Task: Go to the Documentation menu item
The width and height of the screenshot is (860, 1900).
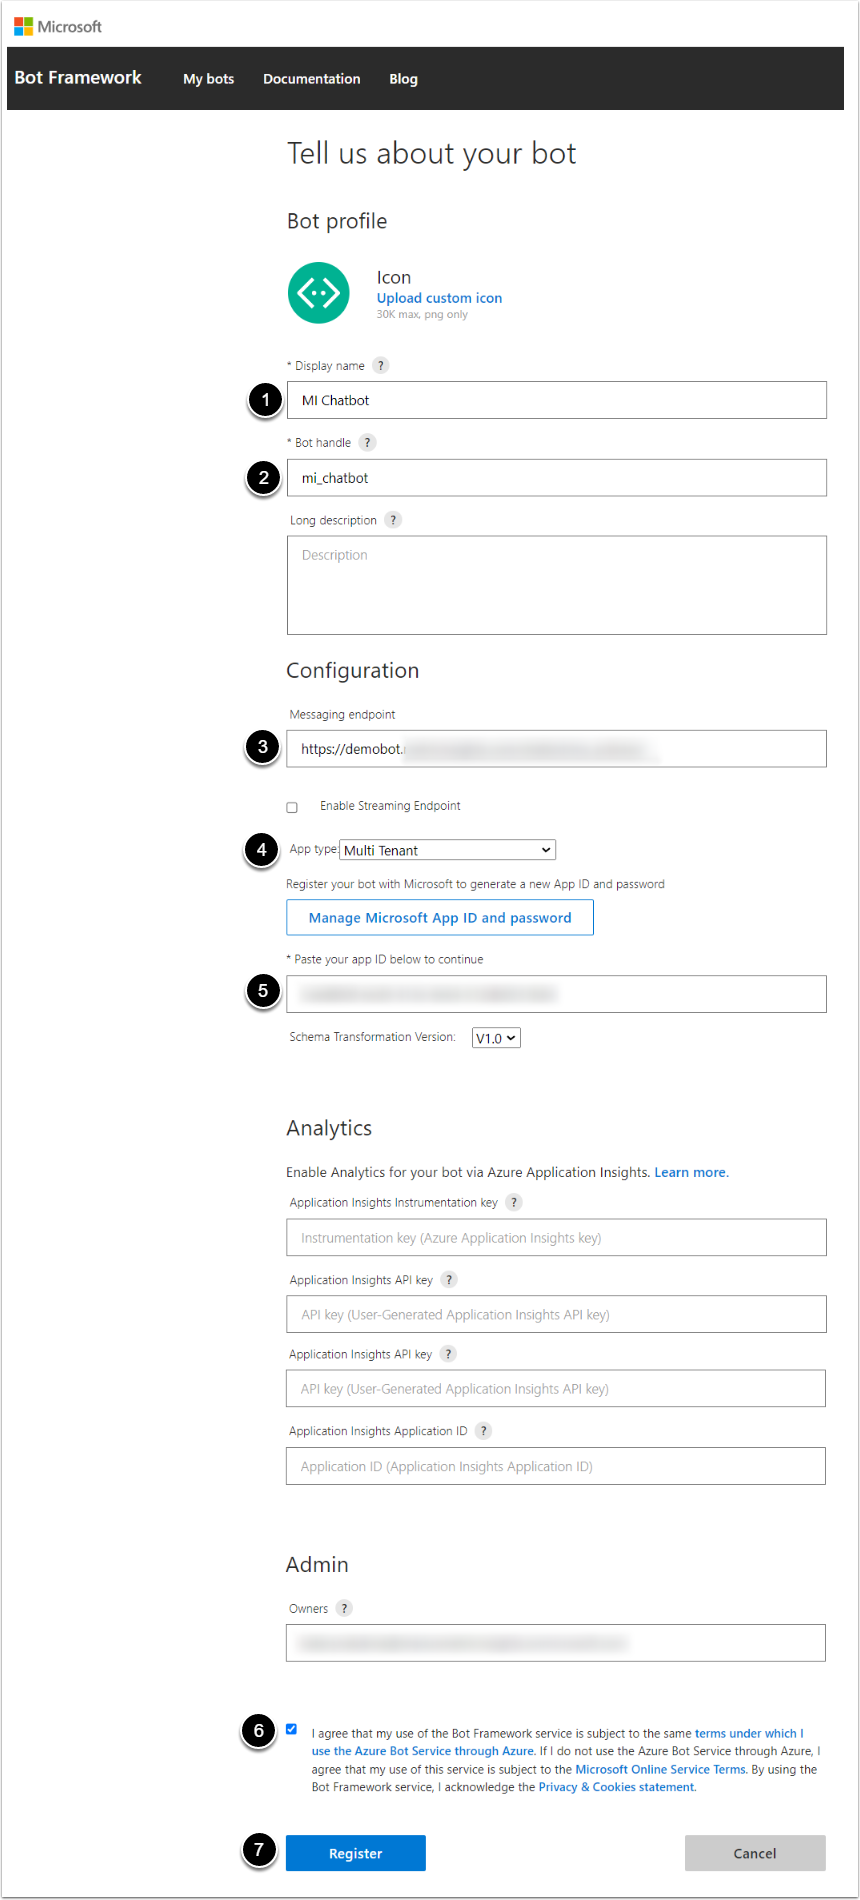Action: tap(311, 79)
